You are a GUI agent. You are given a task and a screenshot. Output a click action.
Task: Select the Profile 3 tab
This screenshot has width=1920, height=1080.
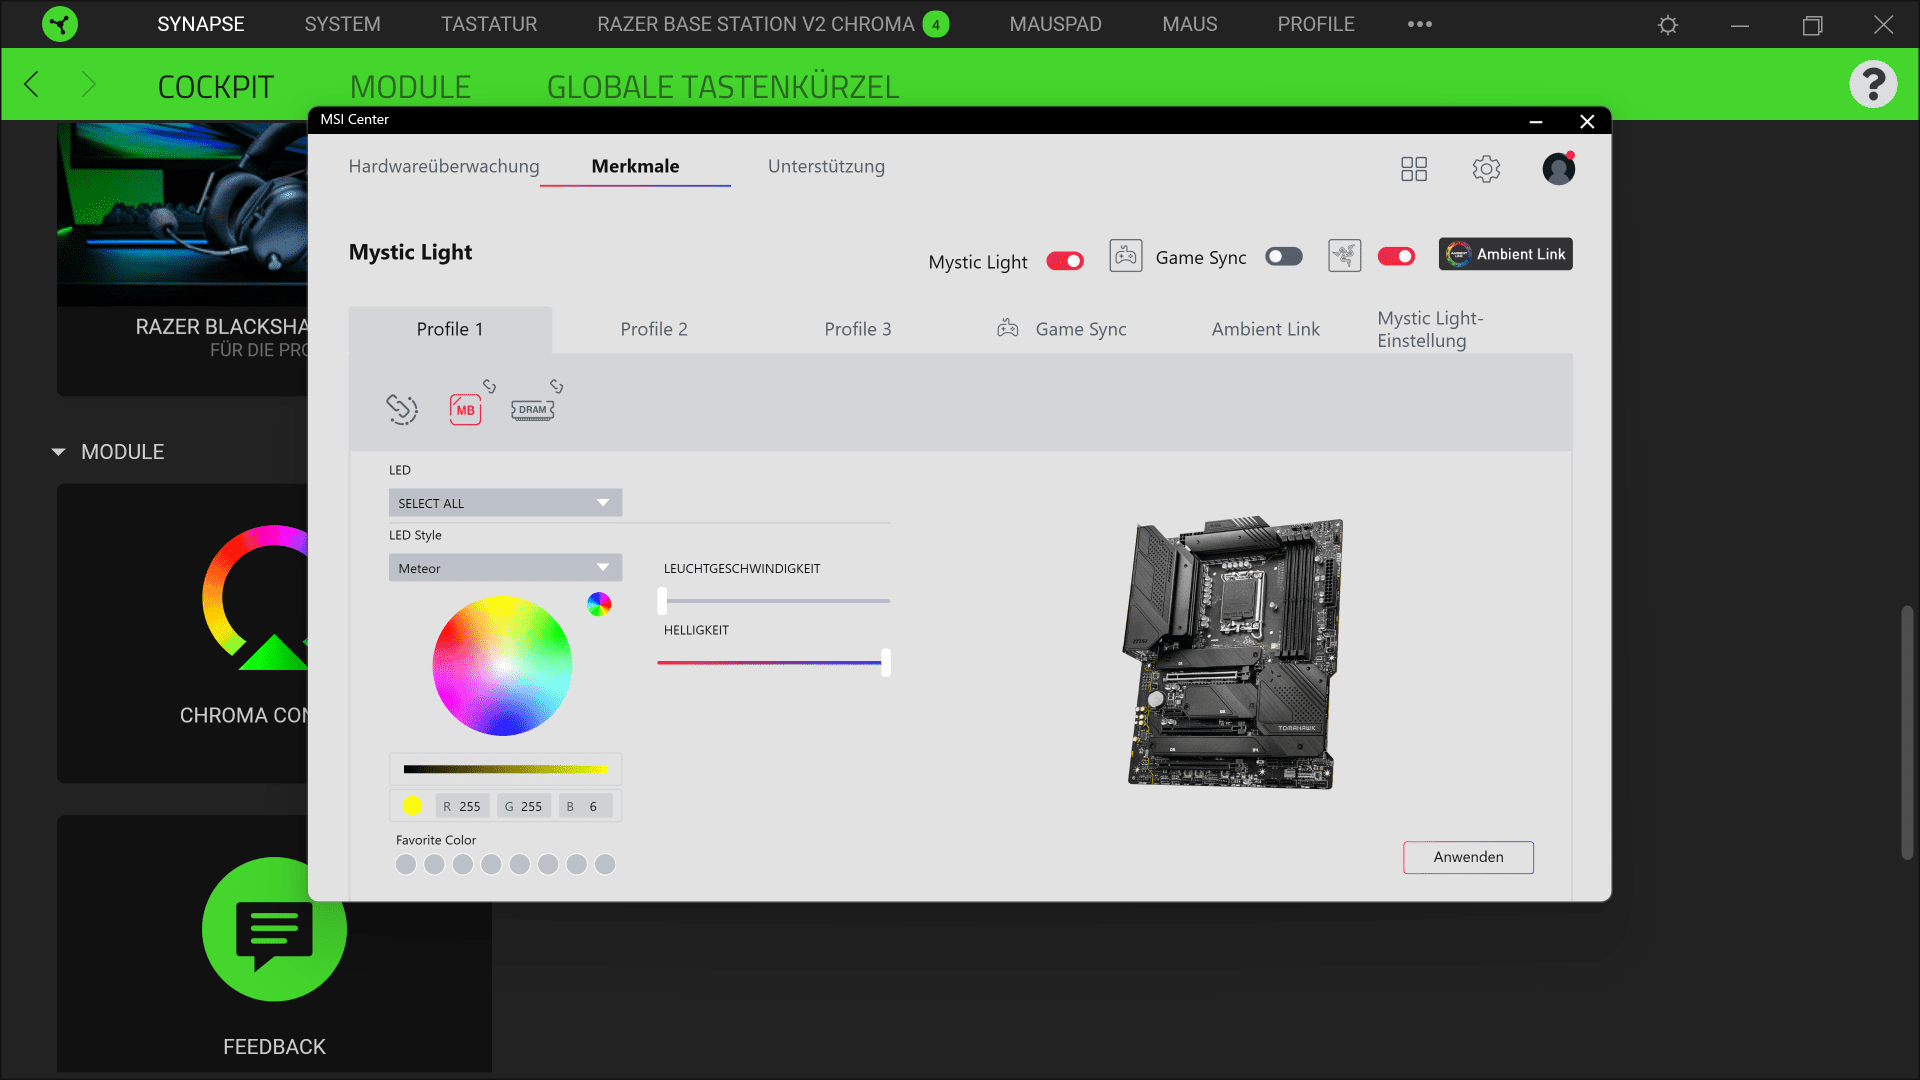pos(858,329)
